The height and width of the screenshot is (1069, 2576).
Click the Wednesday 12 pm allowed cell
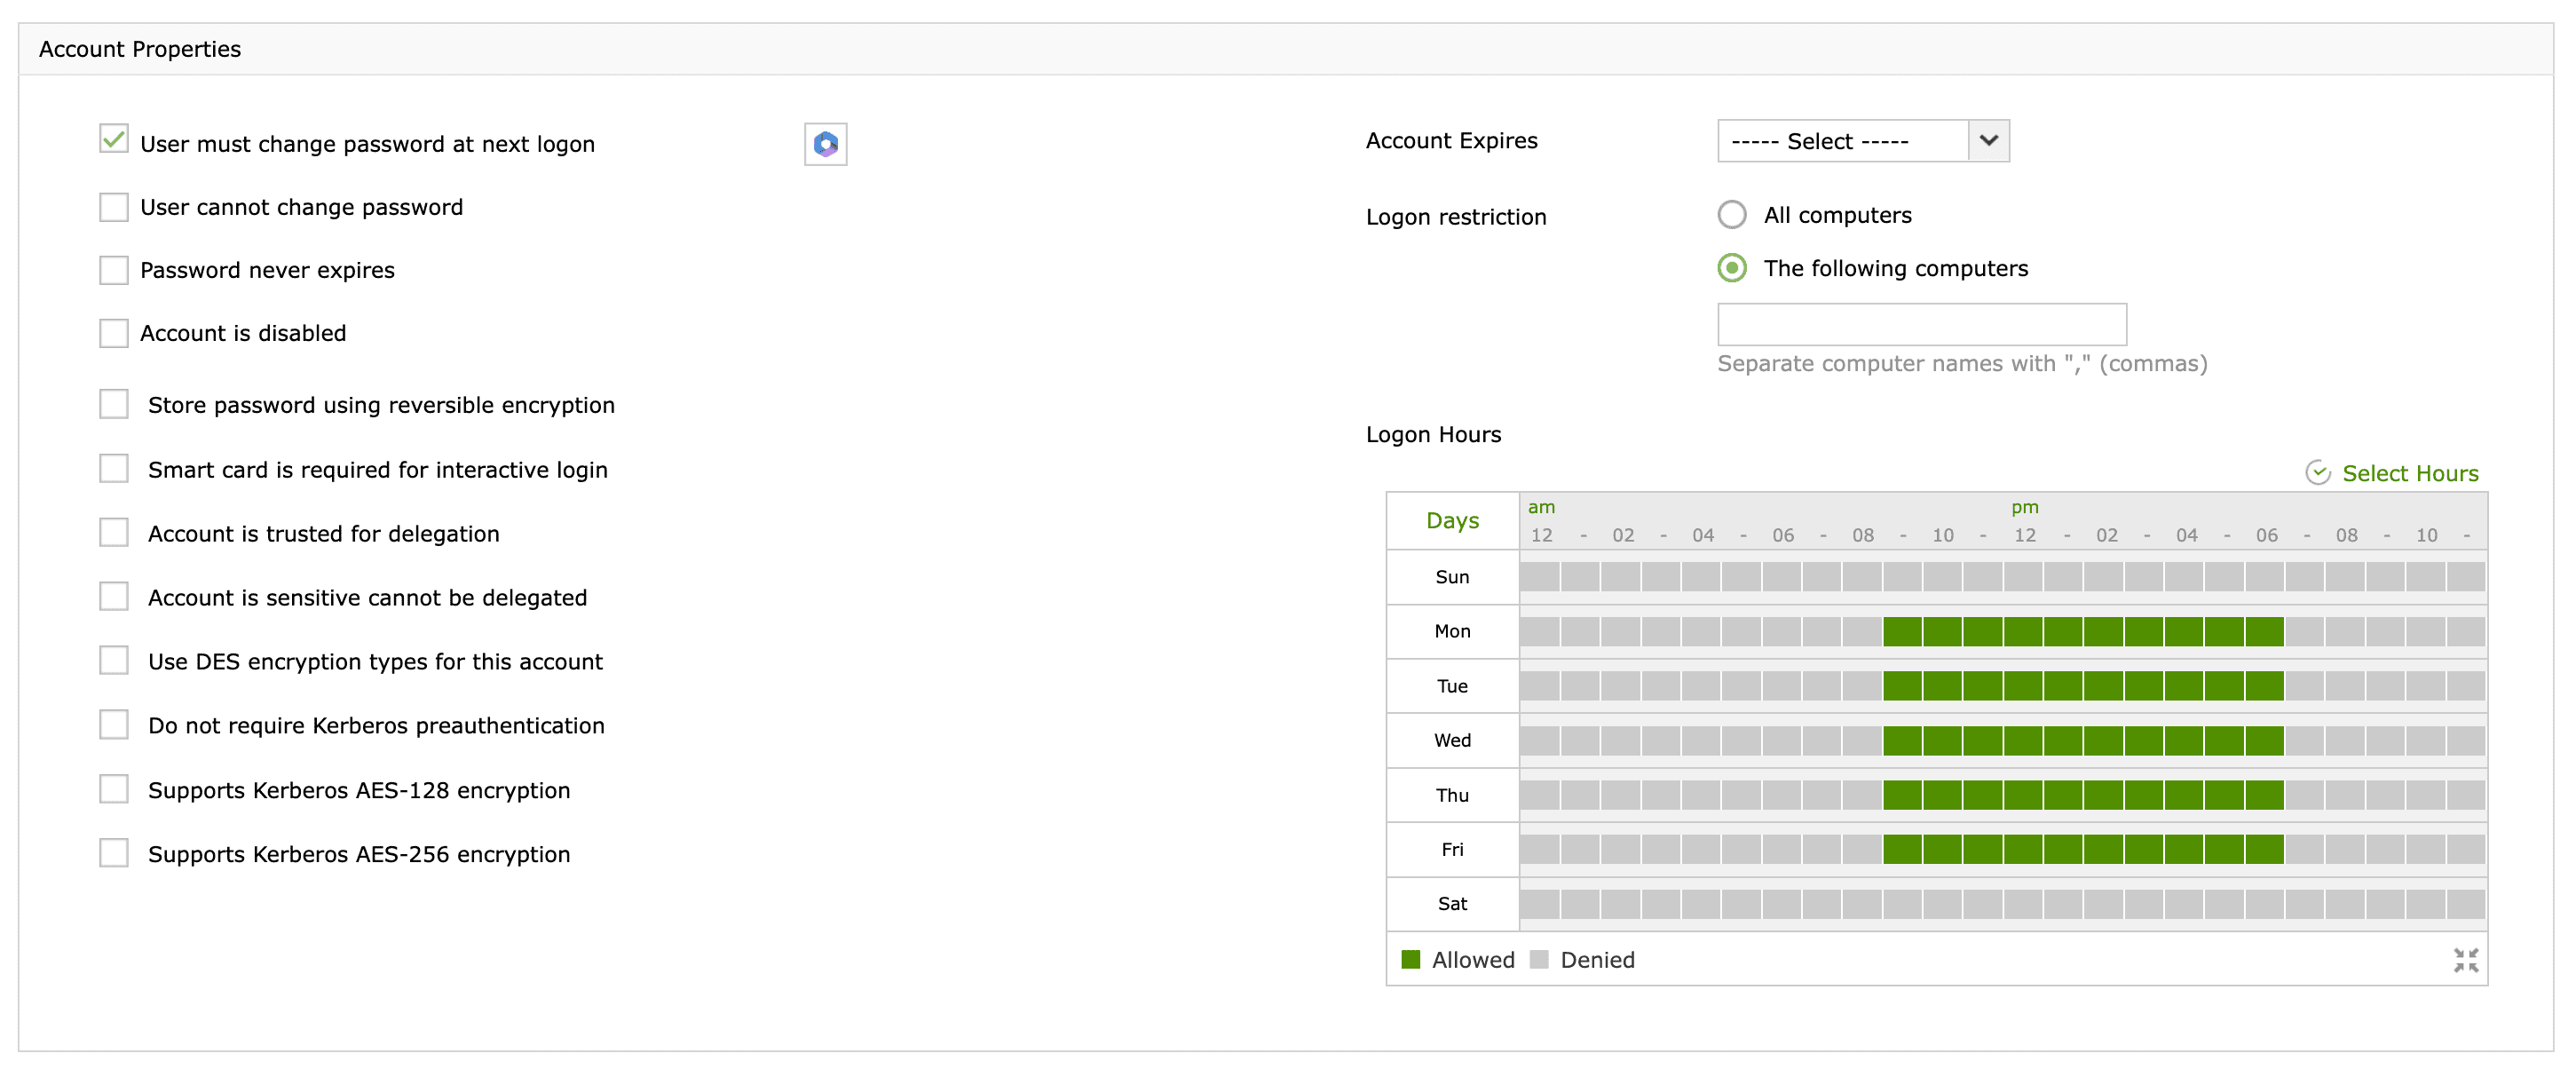pos(2023,740)
